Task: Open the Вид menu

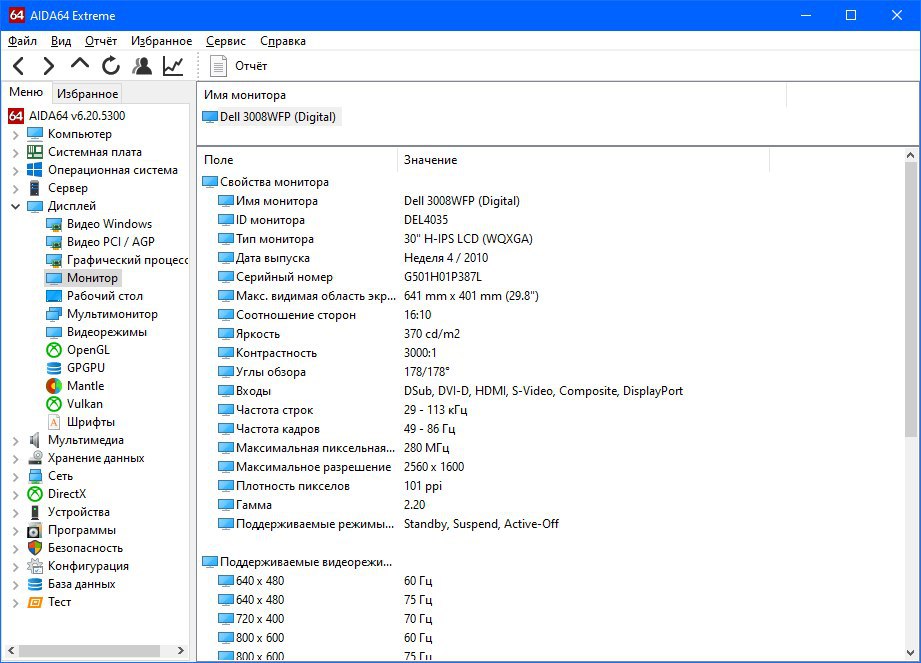Action: pyautogui.click(x=60, y=41)
